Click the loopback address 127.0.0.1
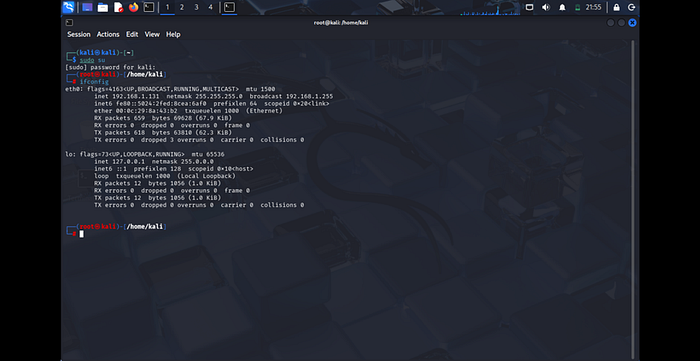The height and width of the screenshot is (361, 700). pyautogui.click(x=130, y=162)
